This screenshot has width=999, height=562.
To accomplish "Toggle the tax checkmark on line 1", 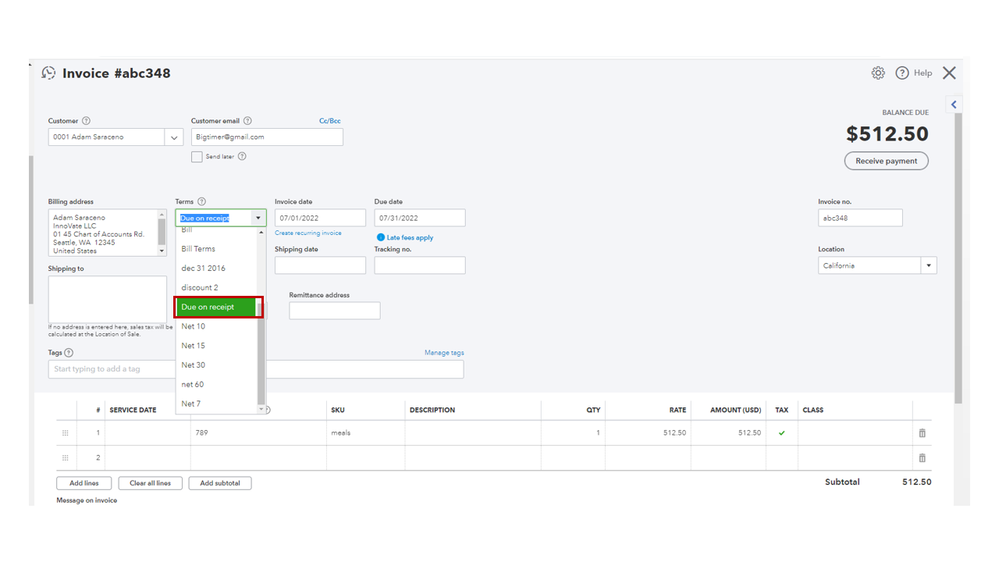I will [782, 433].
